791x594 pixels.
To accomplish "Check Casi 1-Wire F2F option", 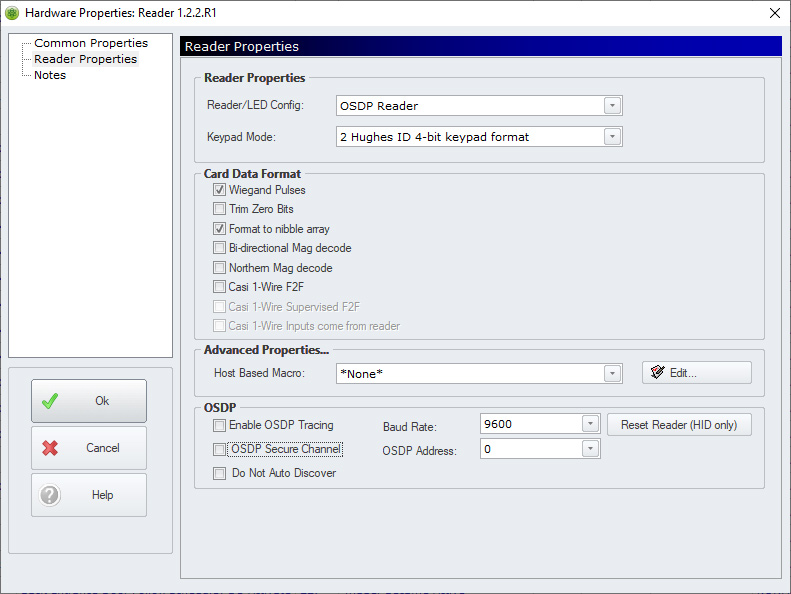I will click(219, 287).
